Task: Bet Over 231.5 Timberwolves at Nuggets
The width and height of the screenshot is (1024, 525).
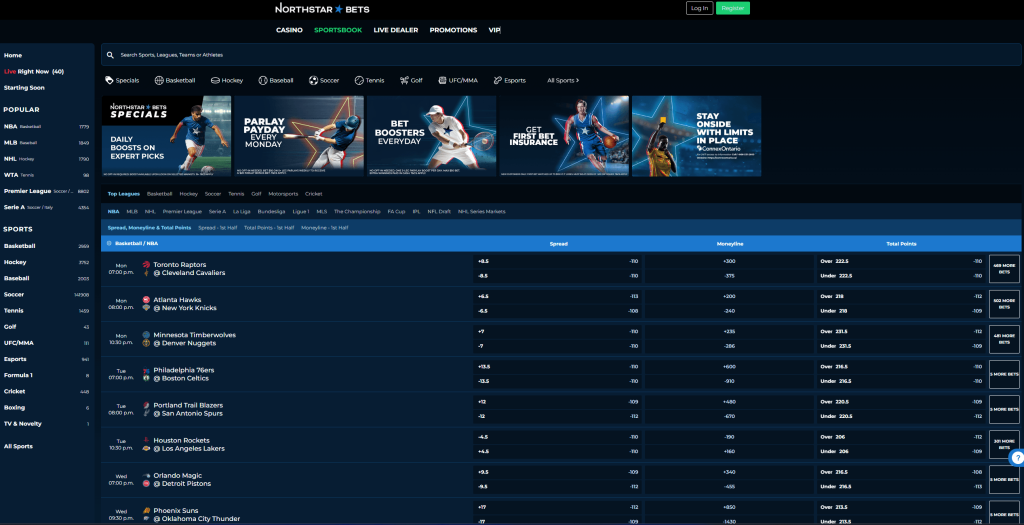Action: 901,332
